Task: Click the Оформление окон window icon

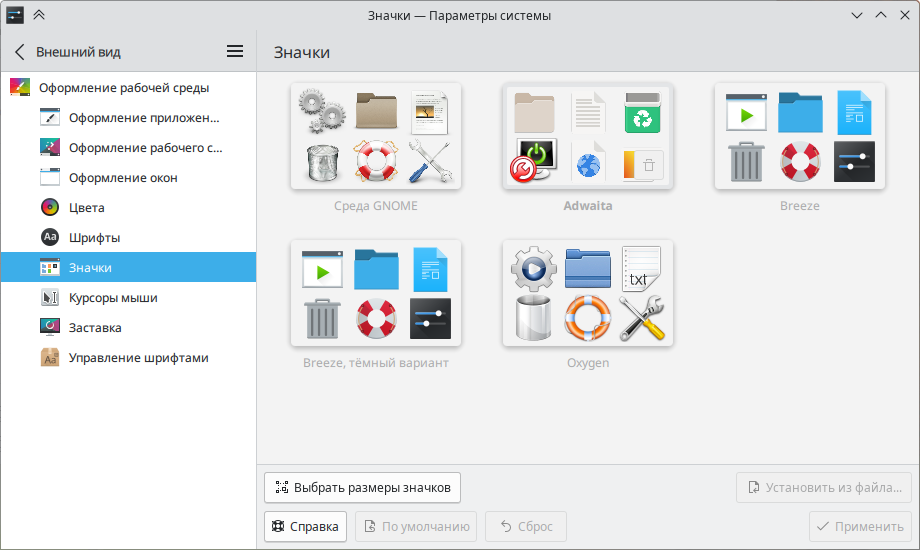Action: [50, 177]
